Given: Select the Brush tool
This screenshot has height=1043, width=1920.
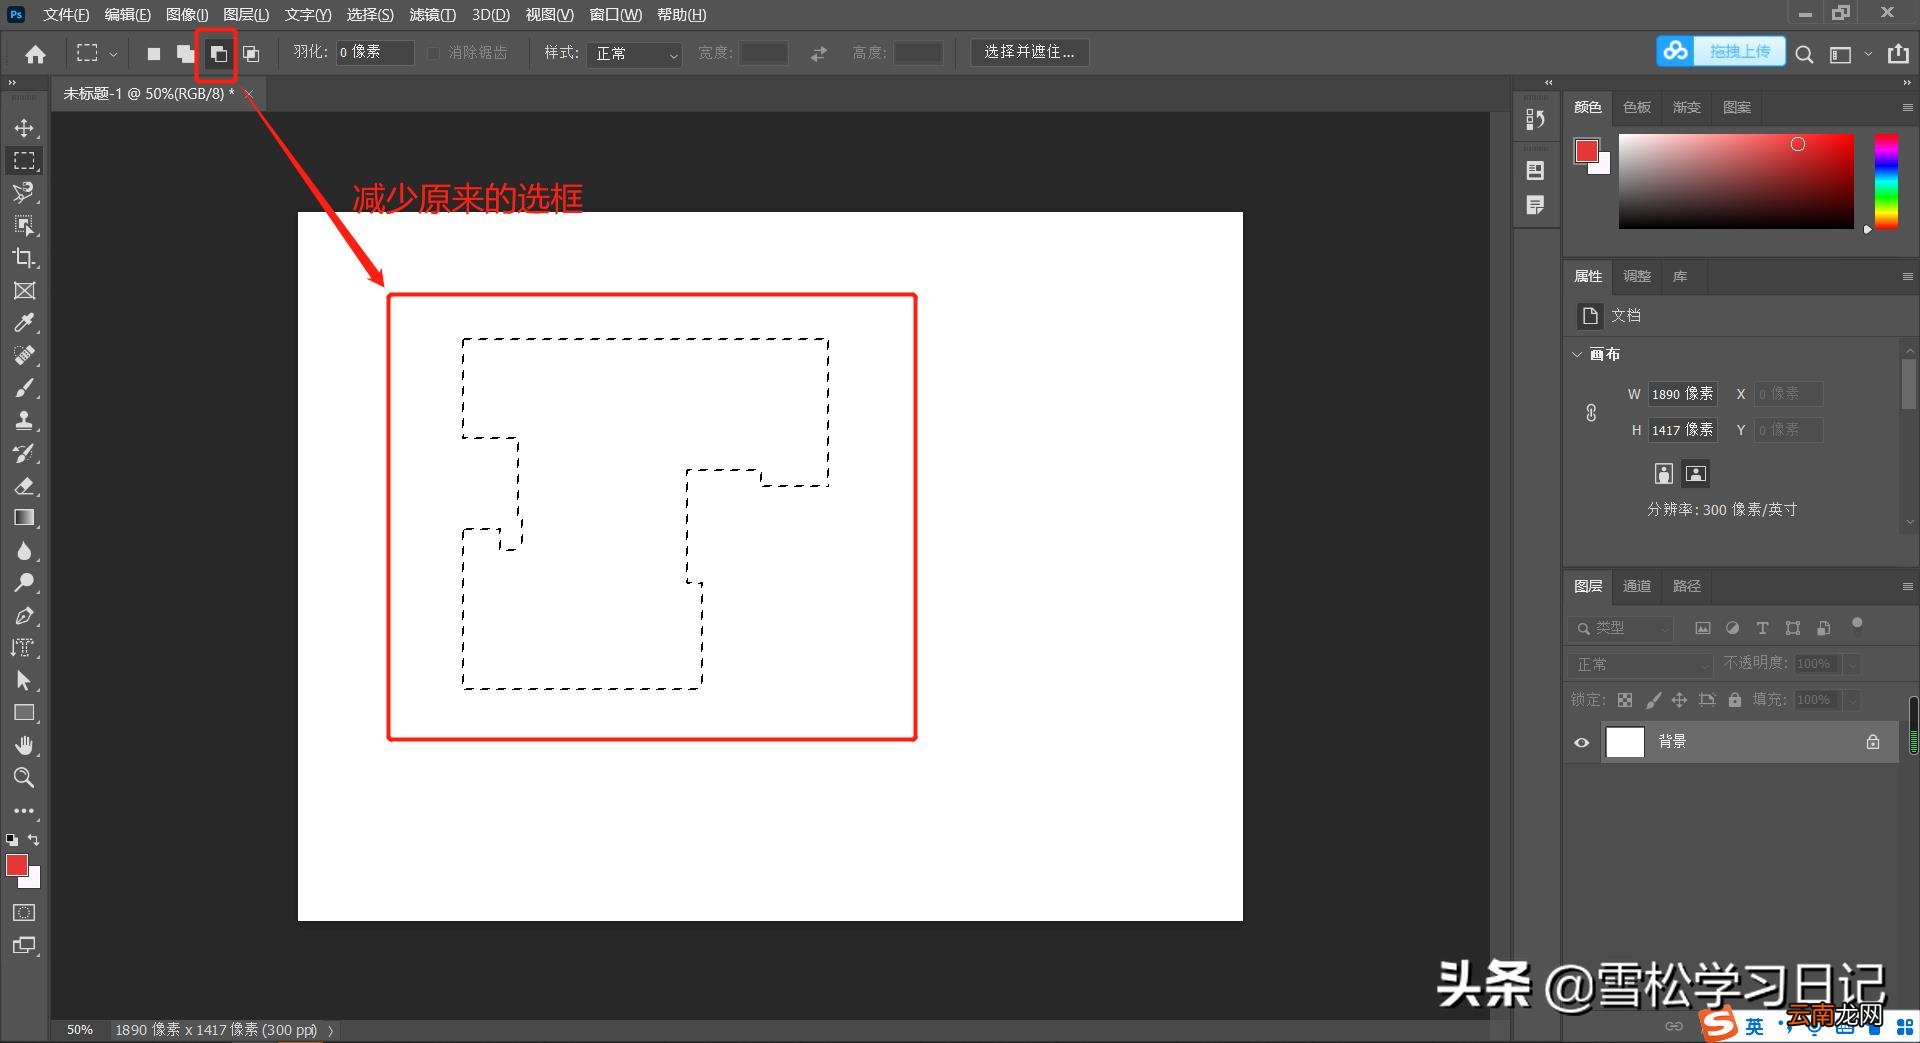Looking at the screenshot, I should tap(24, 388).
